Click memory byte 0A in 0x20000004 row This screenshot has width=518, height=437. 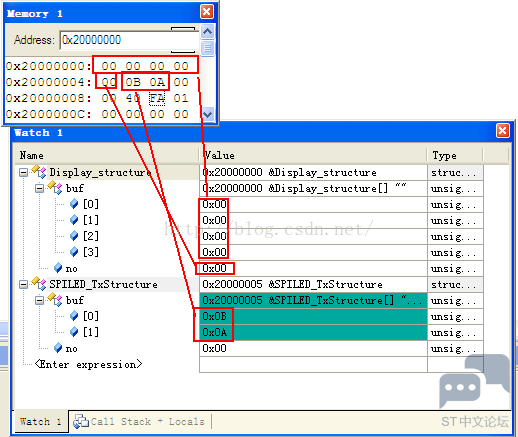[x=157, y=82]
